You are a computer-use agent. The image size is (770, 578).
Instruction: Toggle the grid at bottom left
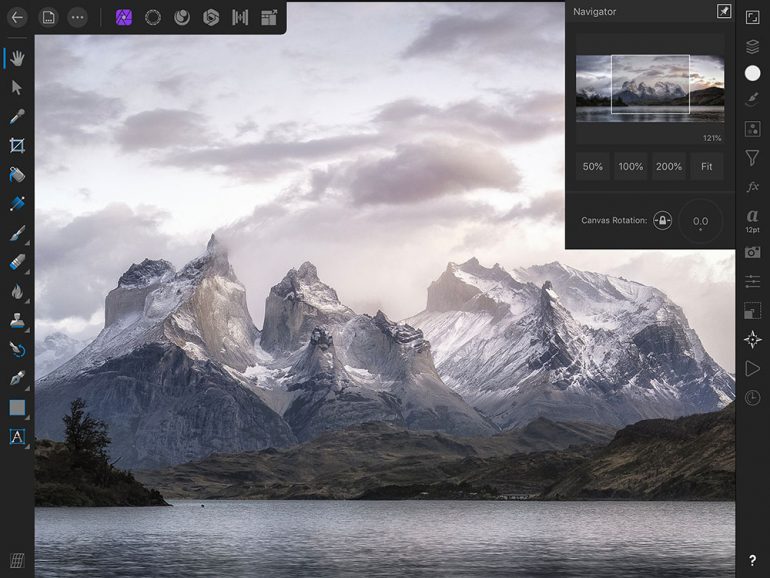[x=17, y=560]
